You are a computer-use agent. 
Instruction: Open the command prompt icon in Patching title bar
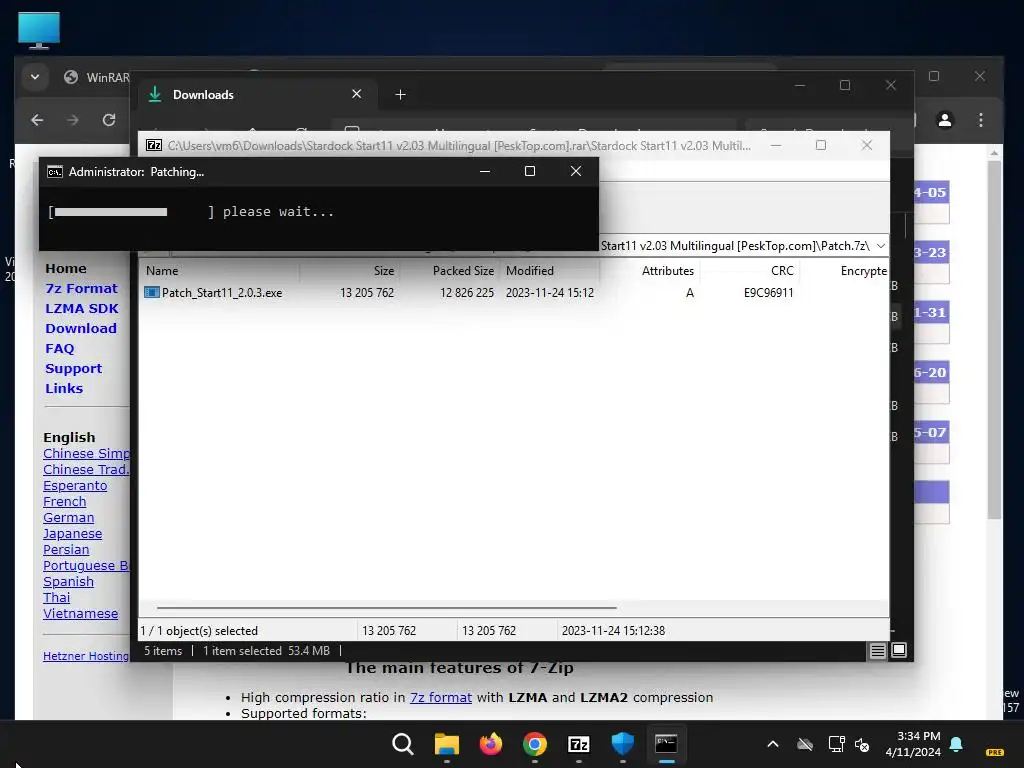[55, 172]
